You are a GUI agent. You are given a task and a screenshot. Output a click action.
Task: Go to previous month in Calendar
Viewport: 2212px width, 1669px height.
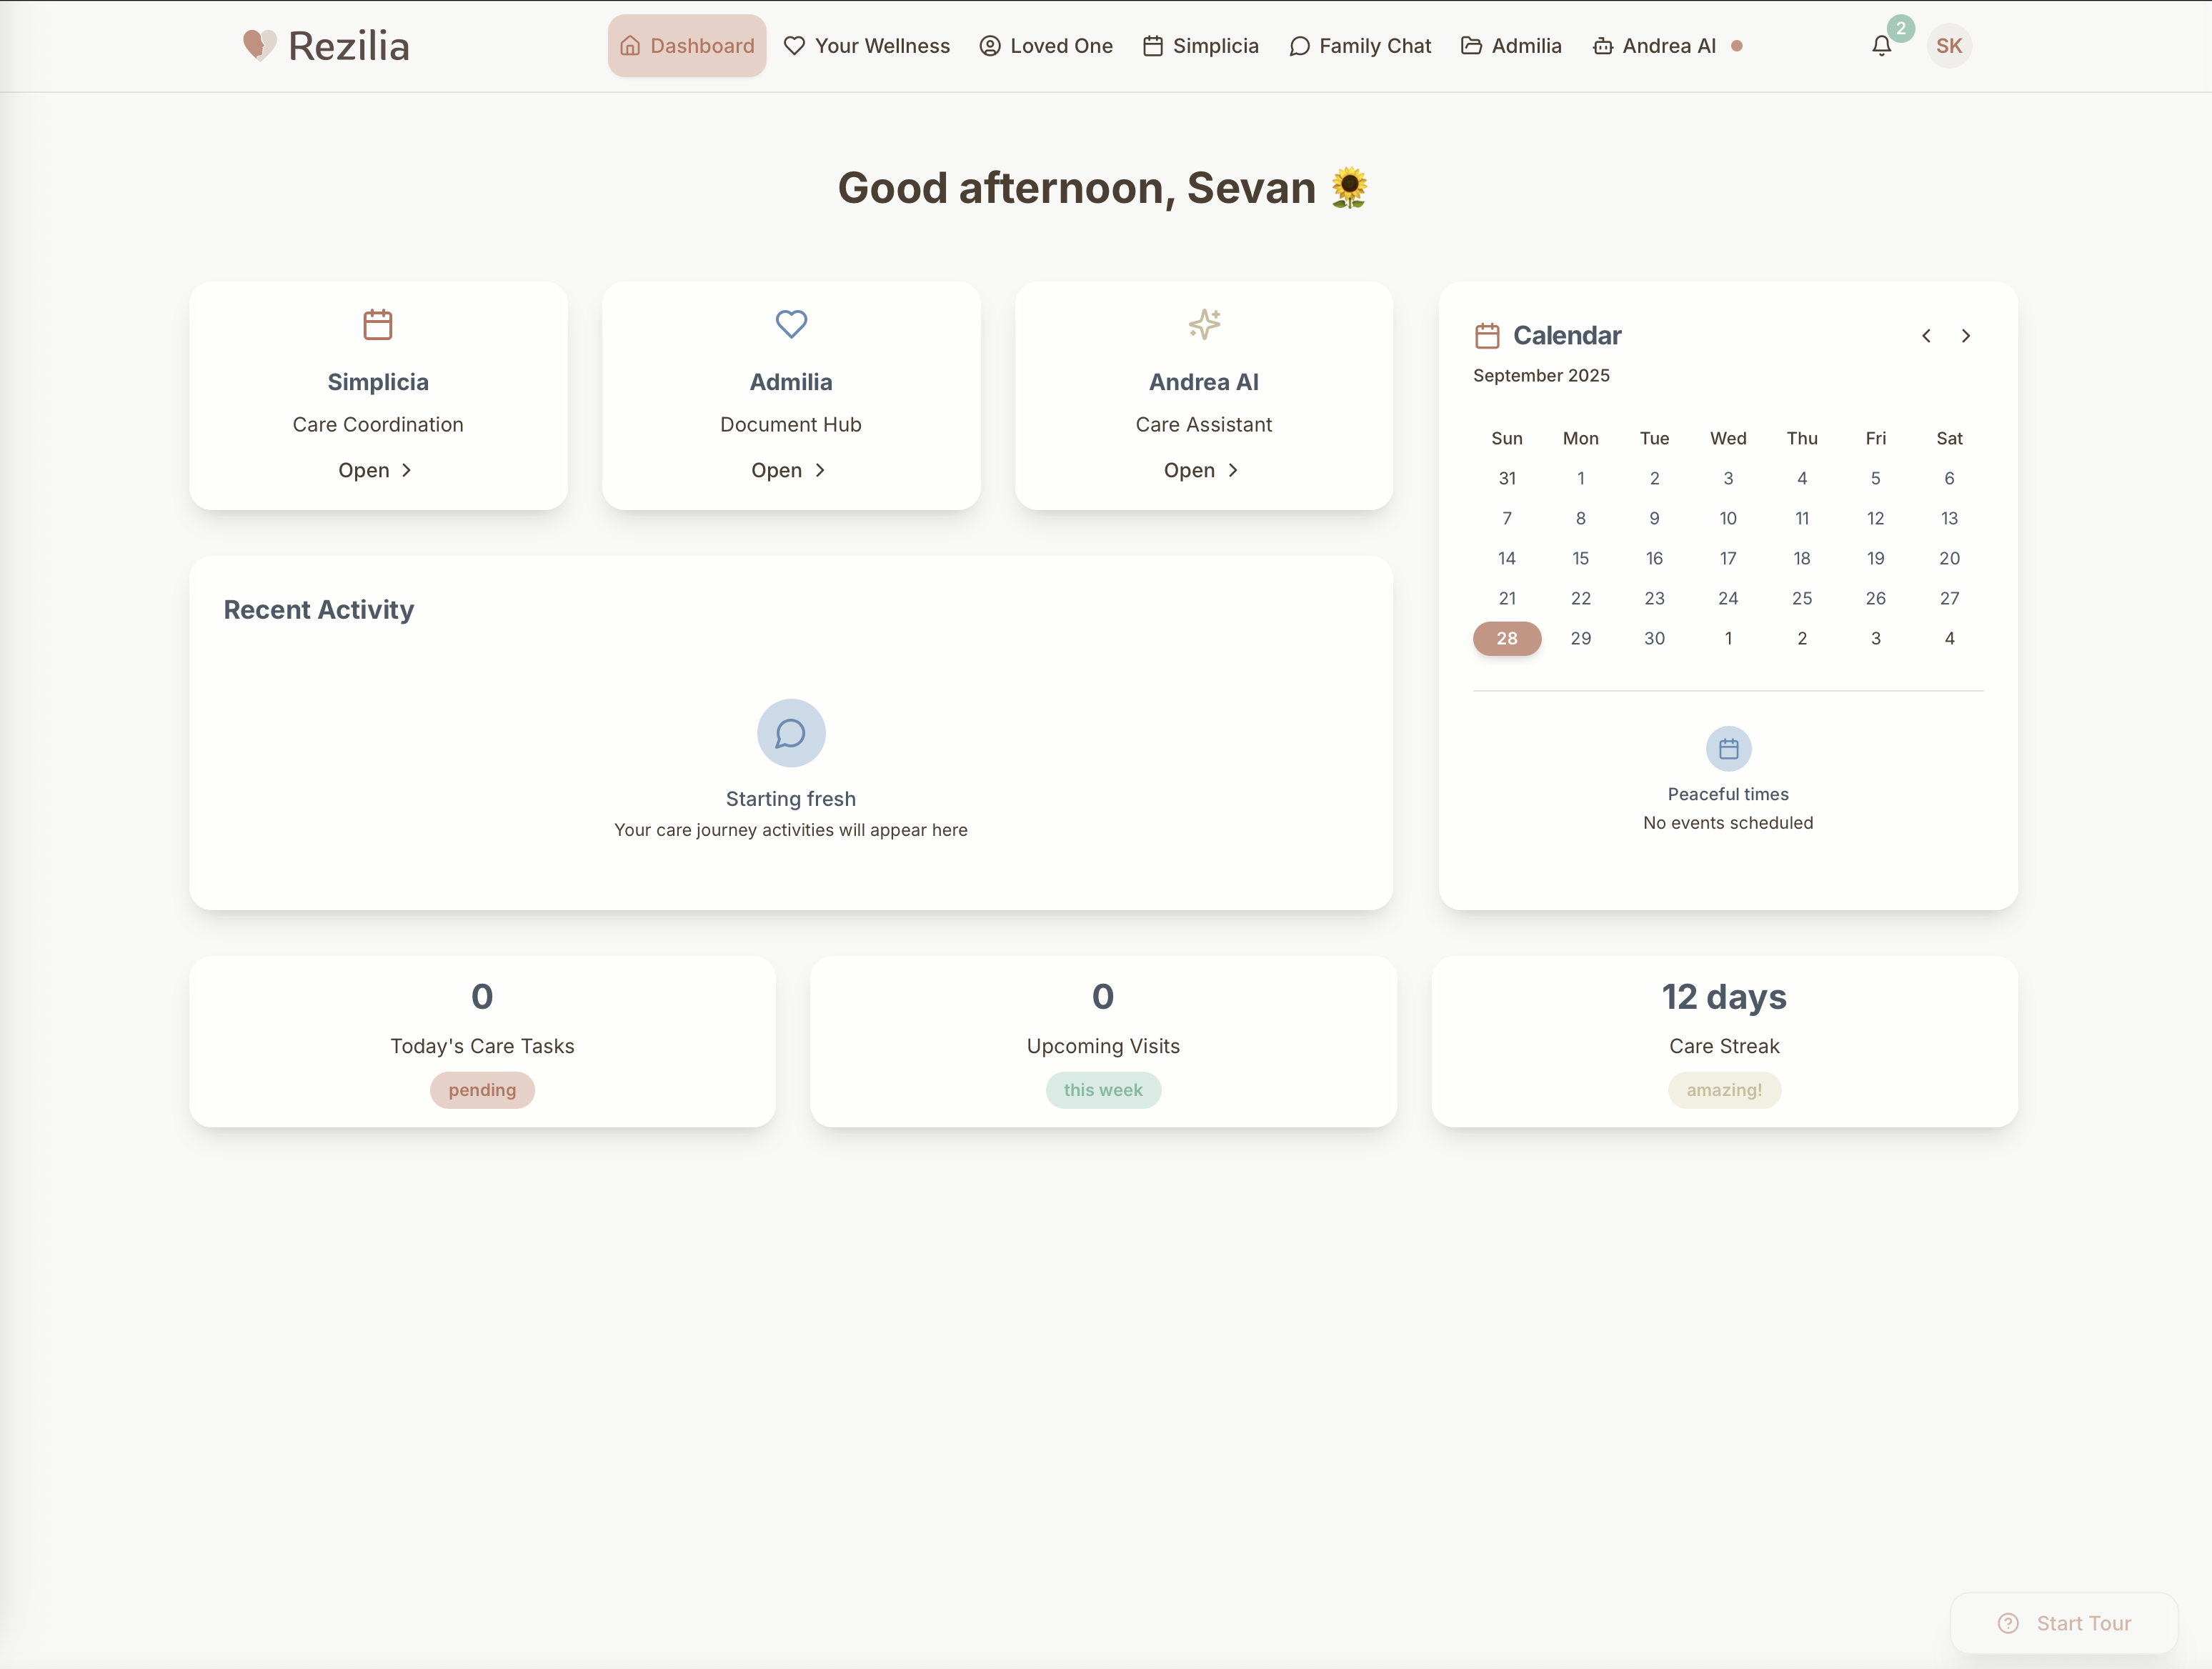[x=1926, y=336]
